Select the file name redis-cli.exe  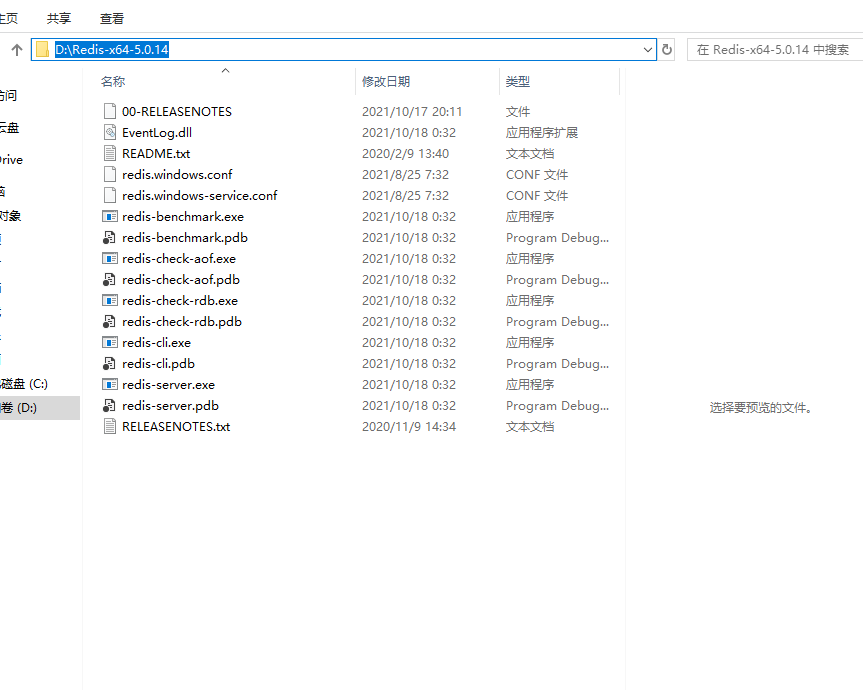click(156, 342)
